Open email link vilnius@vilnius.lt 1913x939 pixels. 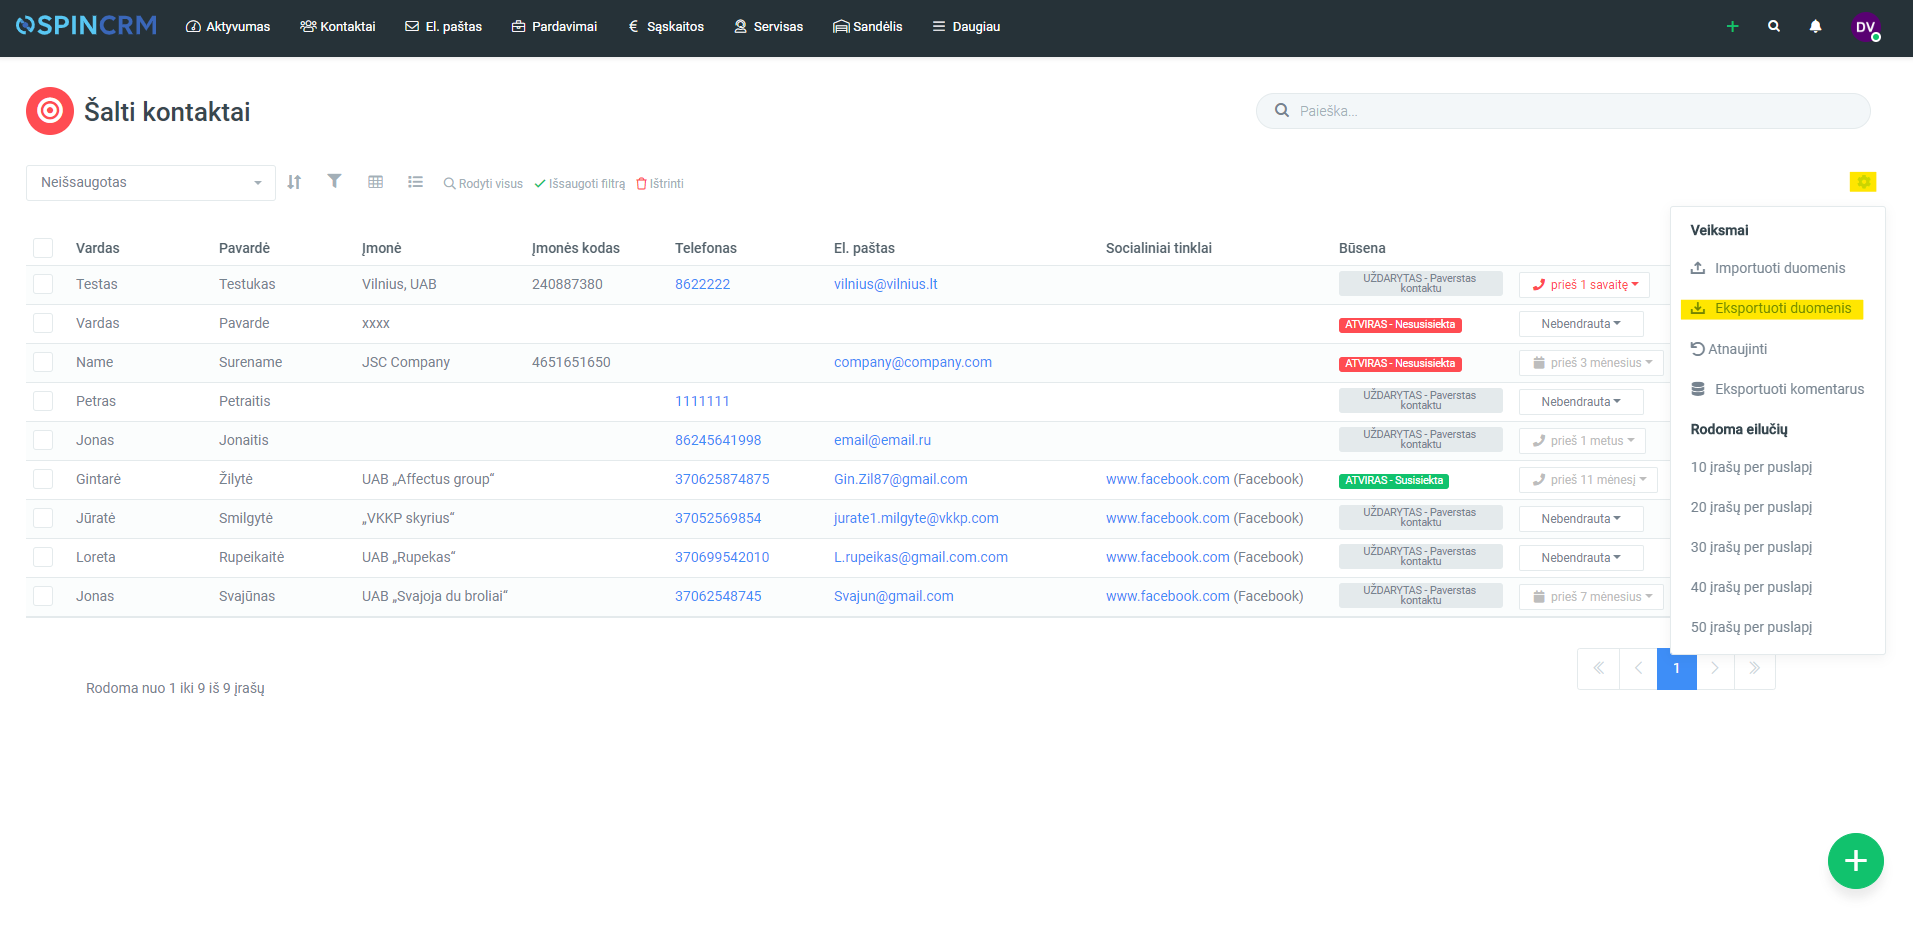coord(886,284)
